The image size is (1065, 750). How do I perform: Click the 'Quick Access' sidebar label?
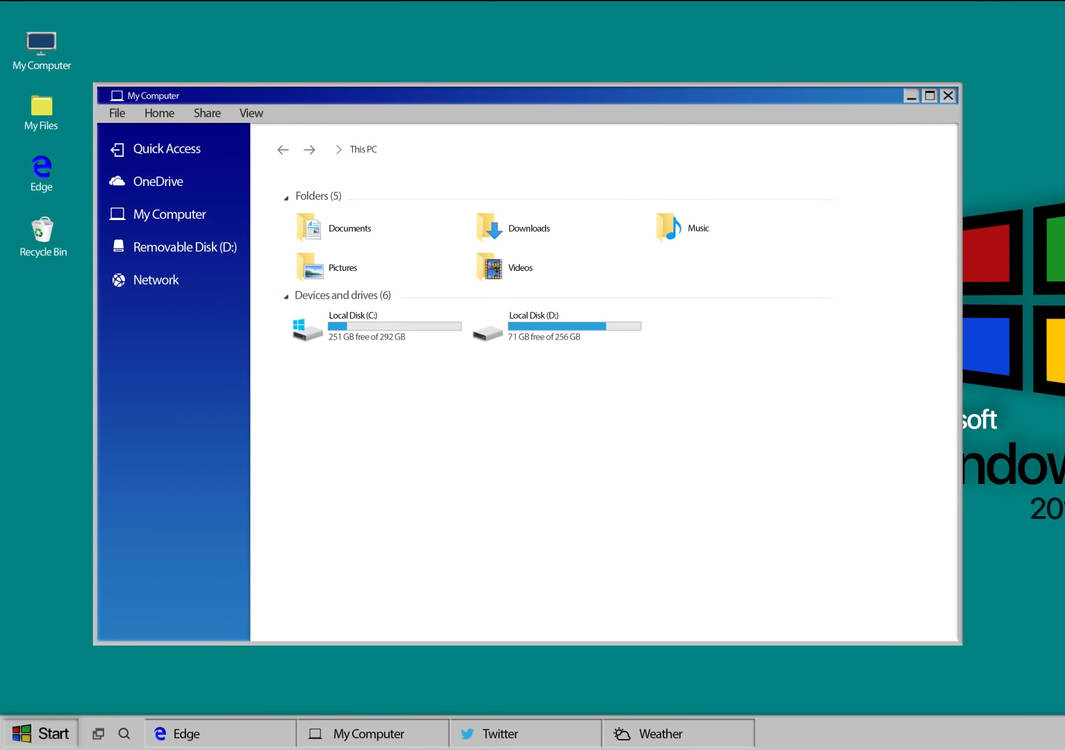[167, 149]
